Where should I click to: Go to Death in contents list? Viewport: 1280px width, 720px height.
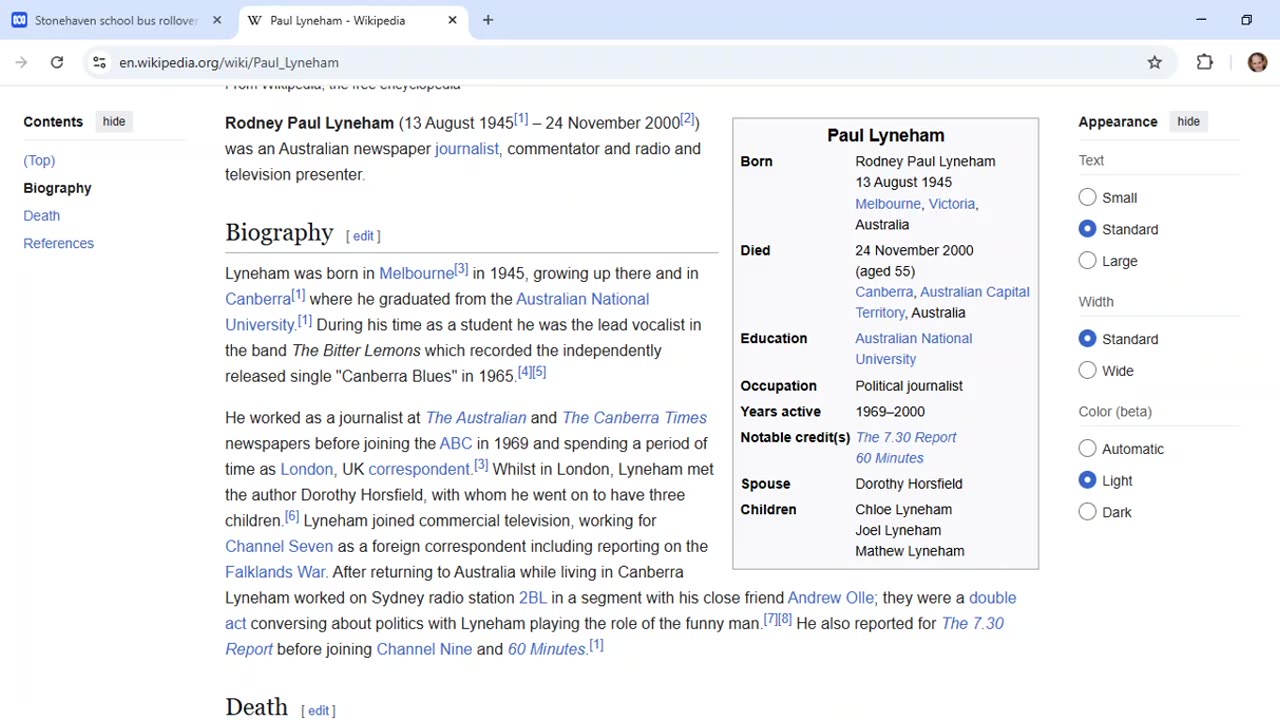point(41,215)
